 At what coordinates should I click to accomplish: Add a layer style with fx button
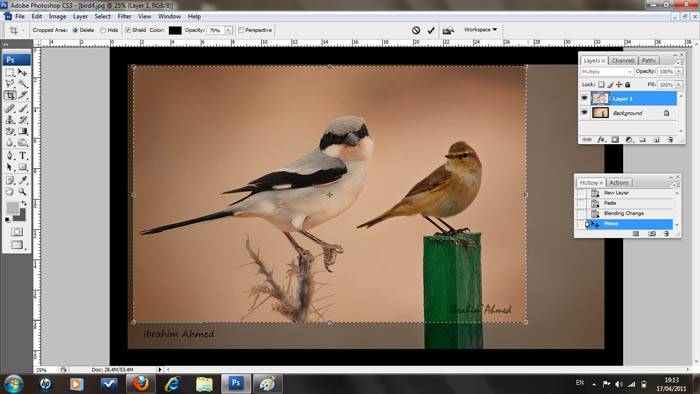[601, 140]
